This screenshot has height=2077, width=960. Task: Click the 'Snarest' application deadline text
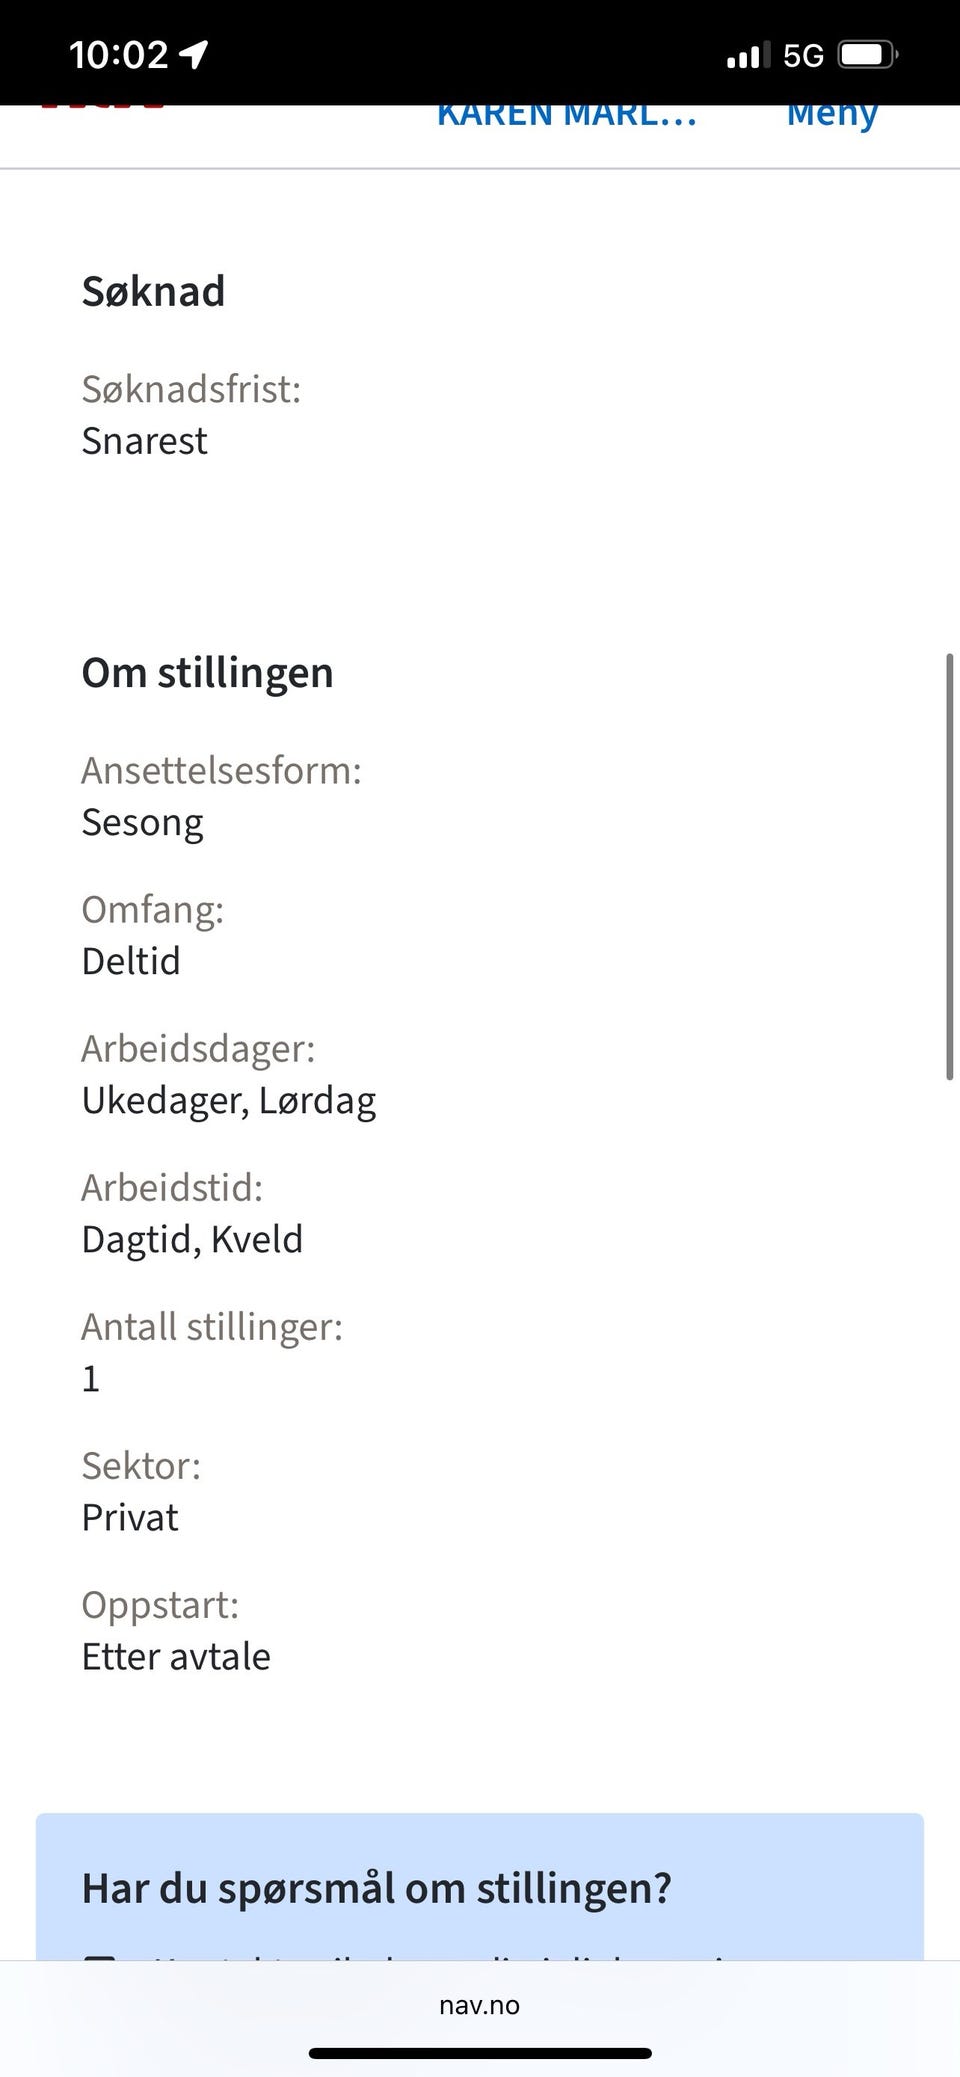pos(144,441)
